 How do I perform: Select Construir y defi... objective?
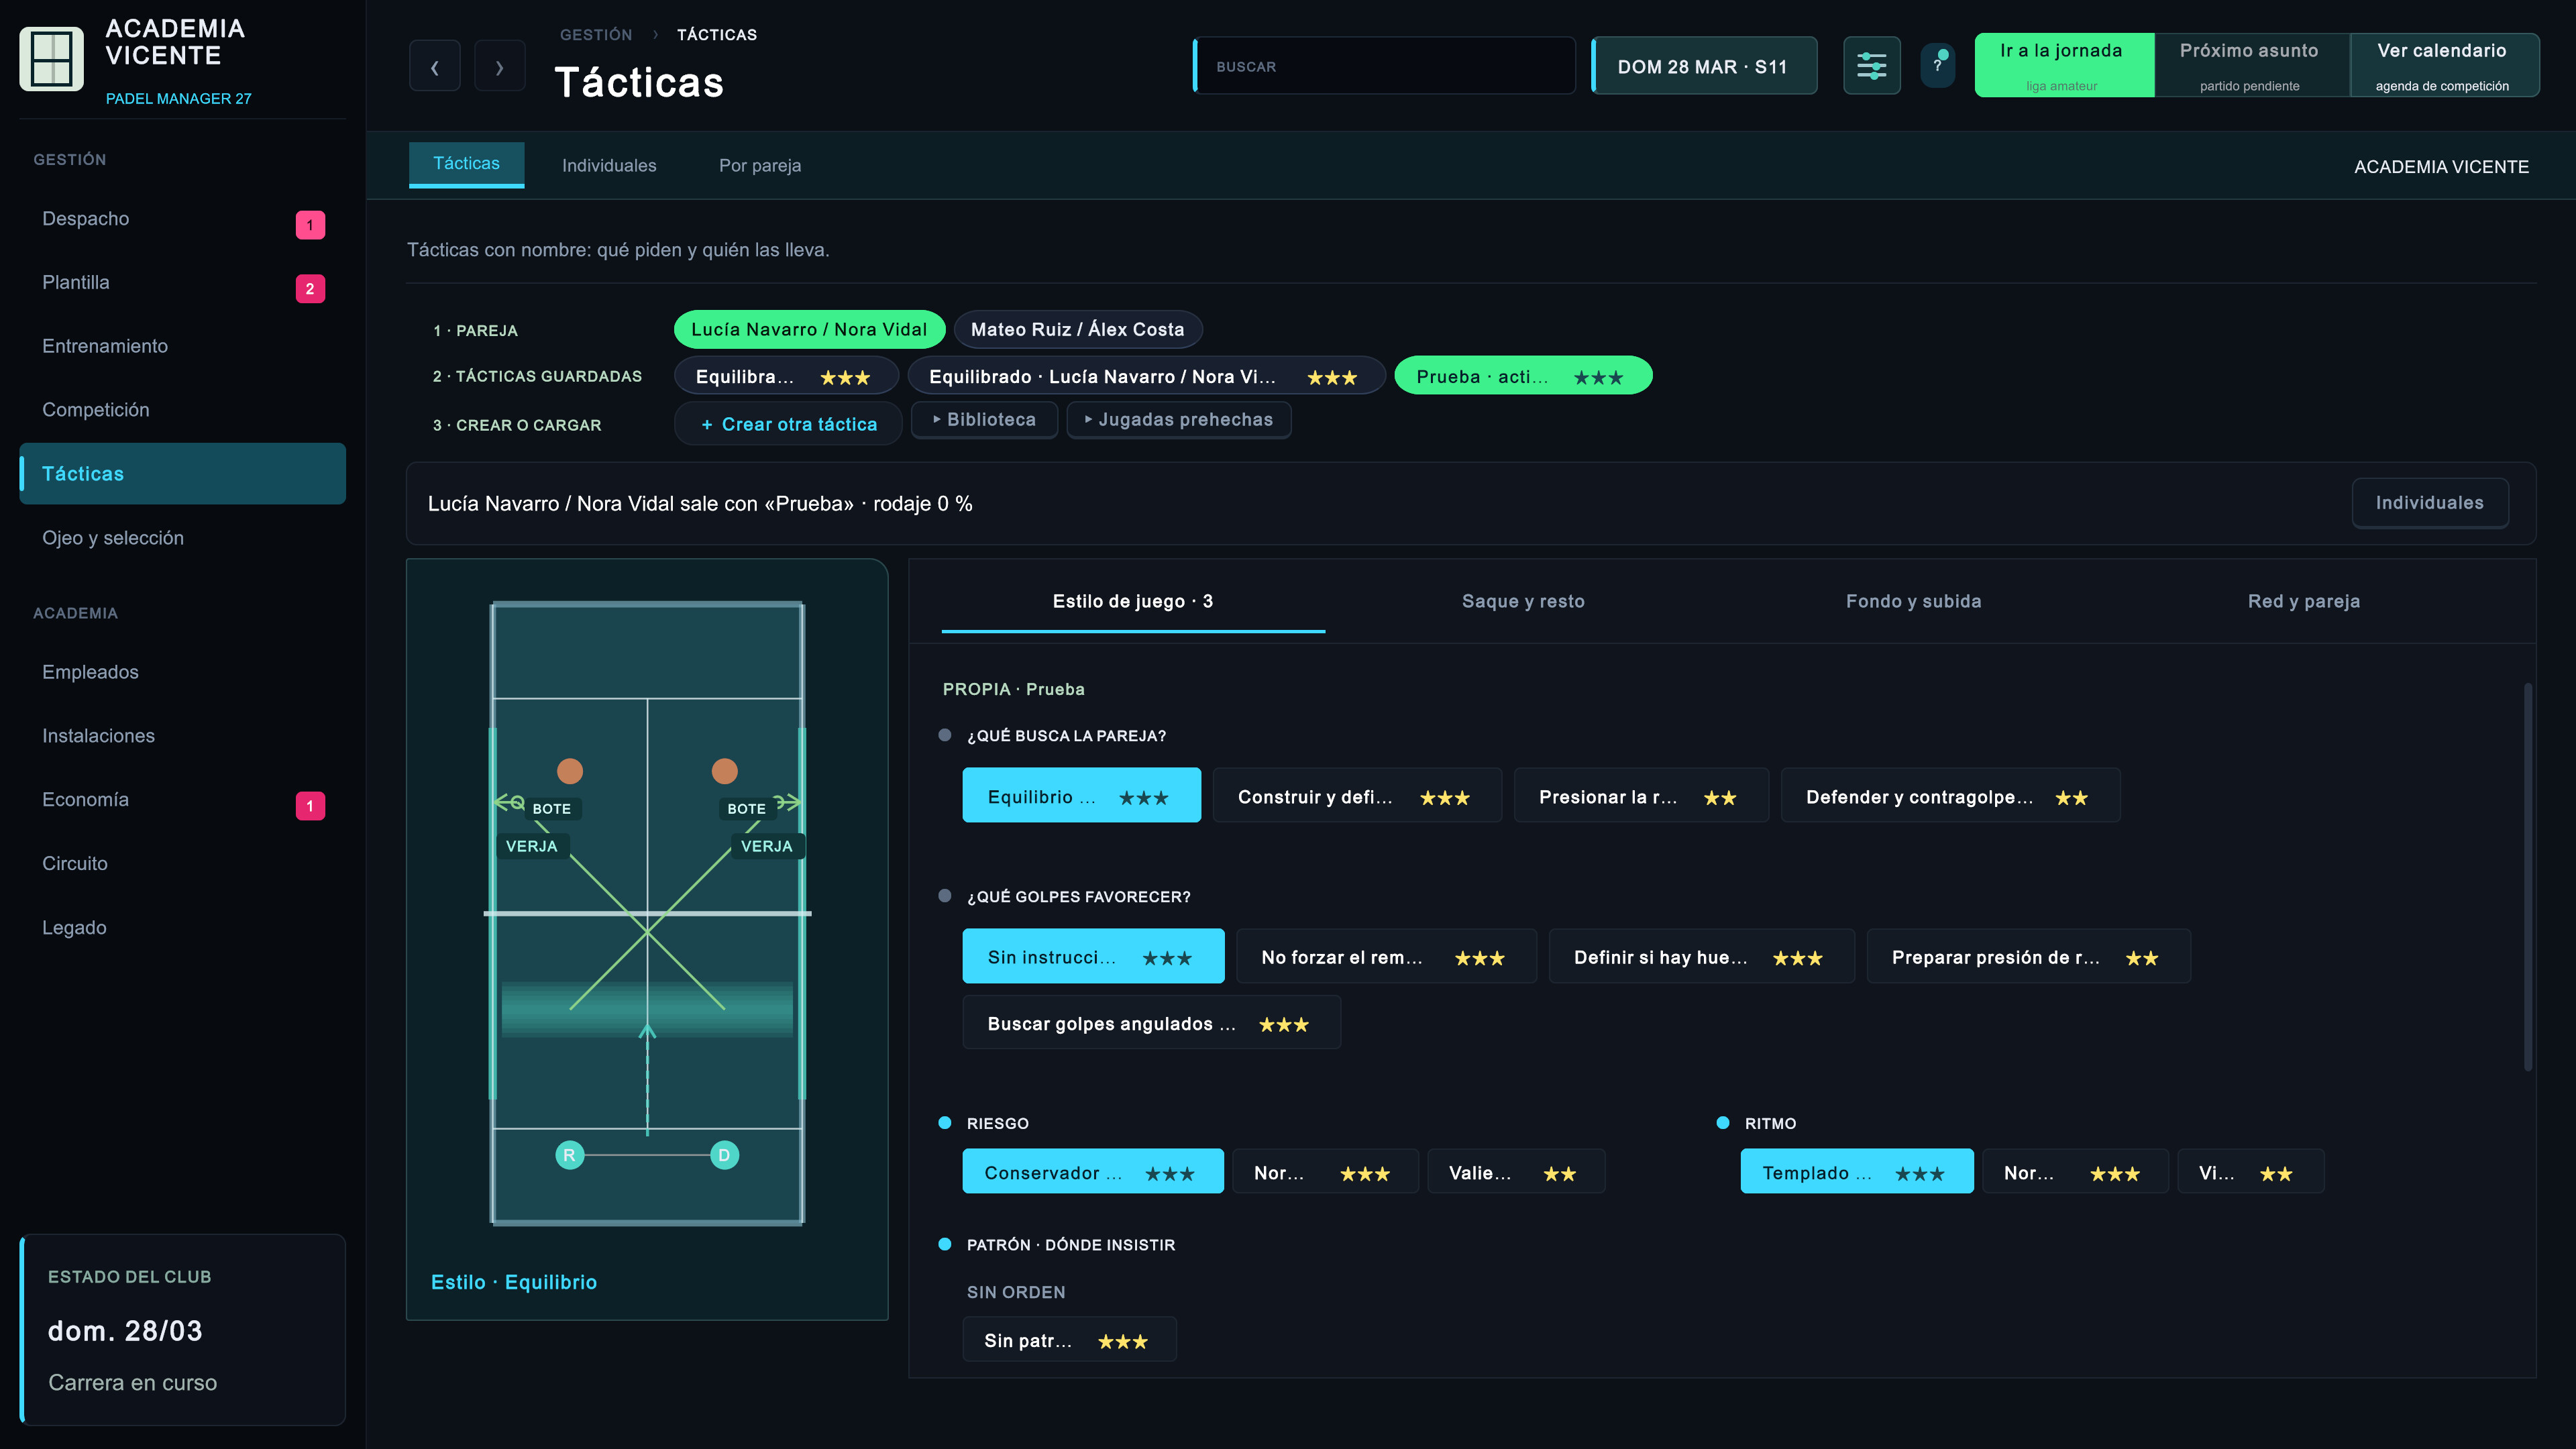[x=1357, y=796]
